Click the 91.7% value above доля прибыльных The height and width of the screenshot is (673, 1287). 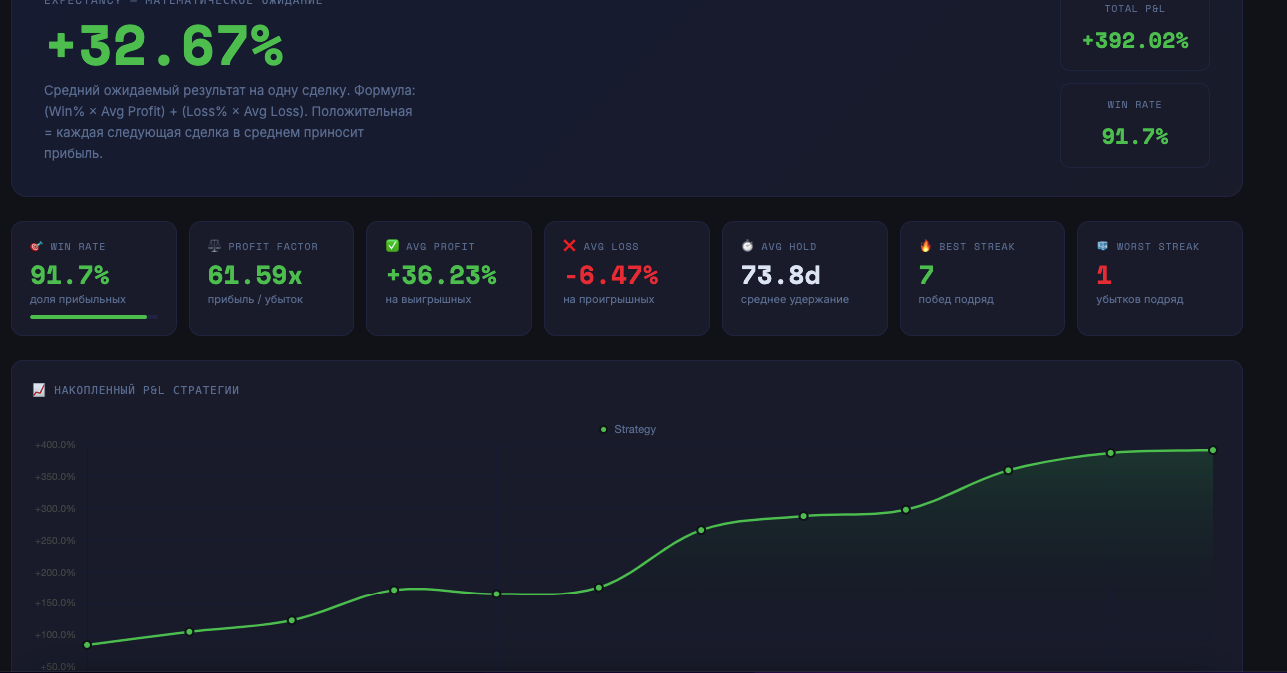tap(70, 275)
